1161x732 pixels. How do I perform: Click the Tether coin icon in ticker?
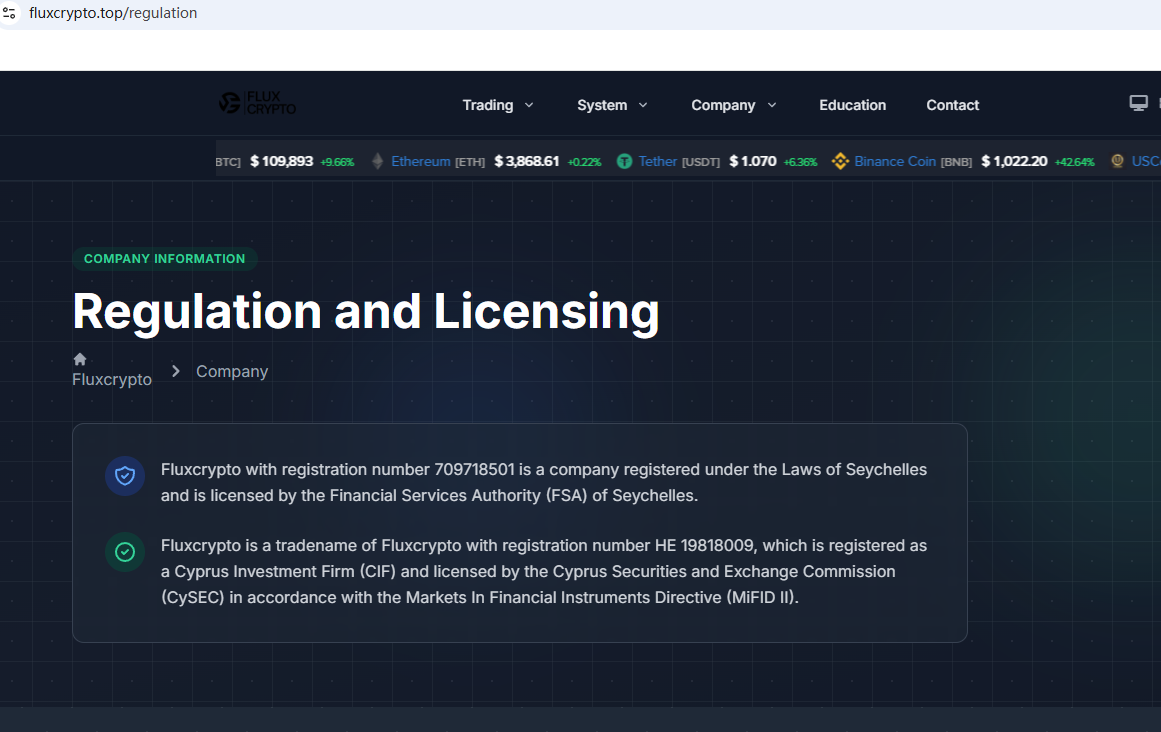(624, 161)
